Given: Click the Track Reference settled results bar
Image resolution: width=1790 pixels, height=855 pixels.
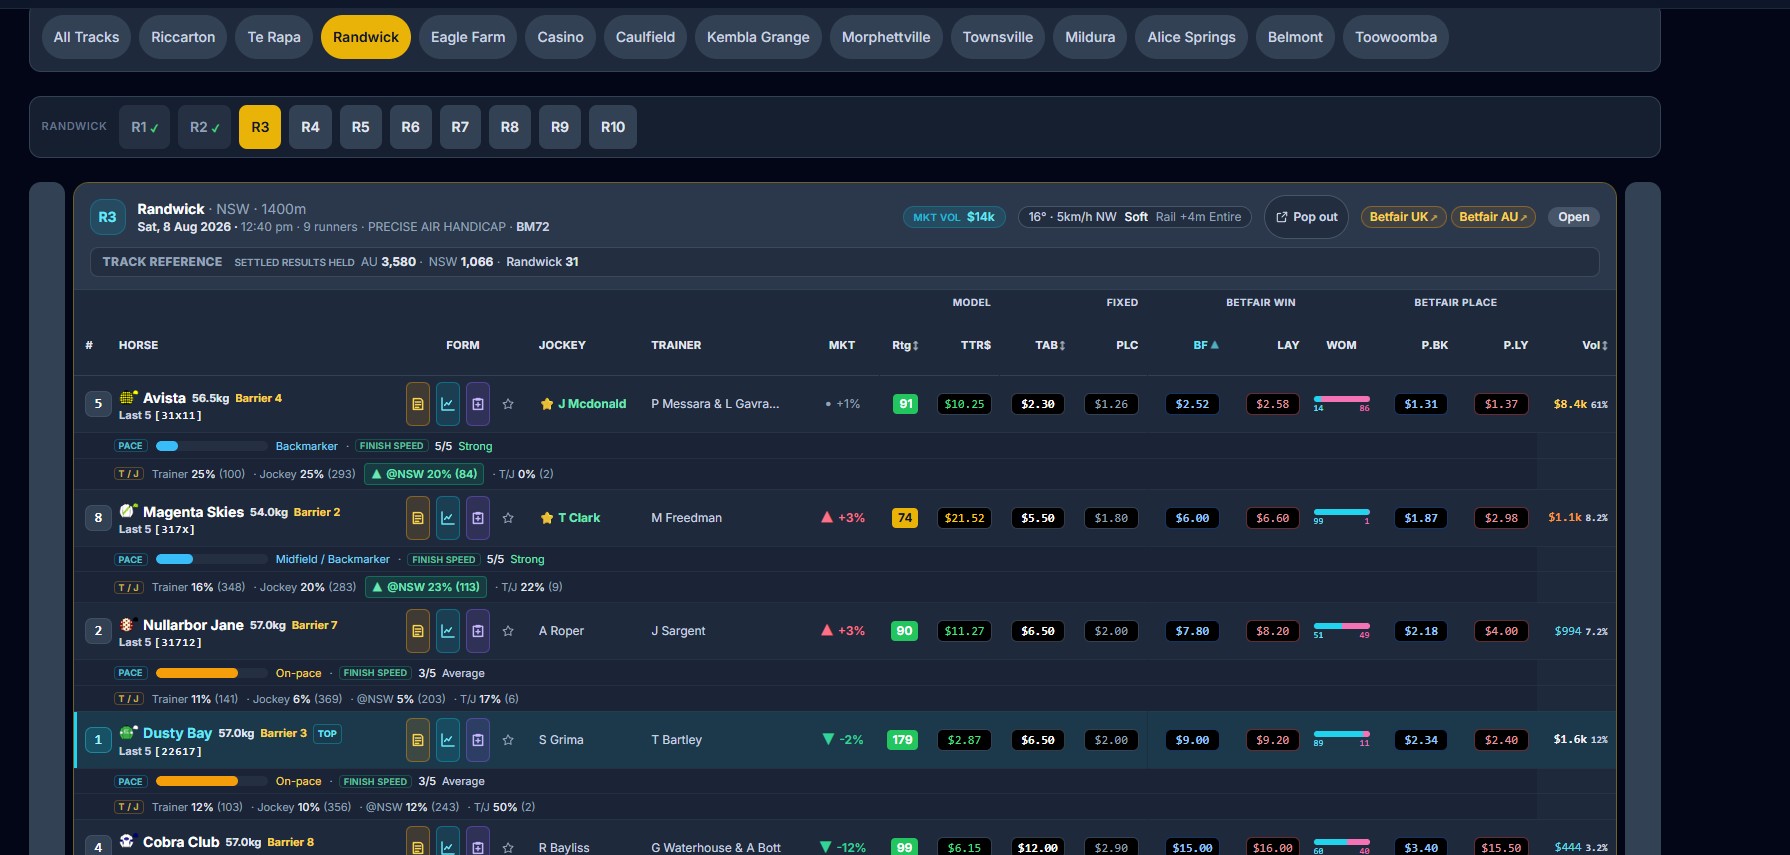Looking at the screenshot, I should pyautogui.click(x=844, y=262).
